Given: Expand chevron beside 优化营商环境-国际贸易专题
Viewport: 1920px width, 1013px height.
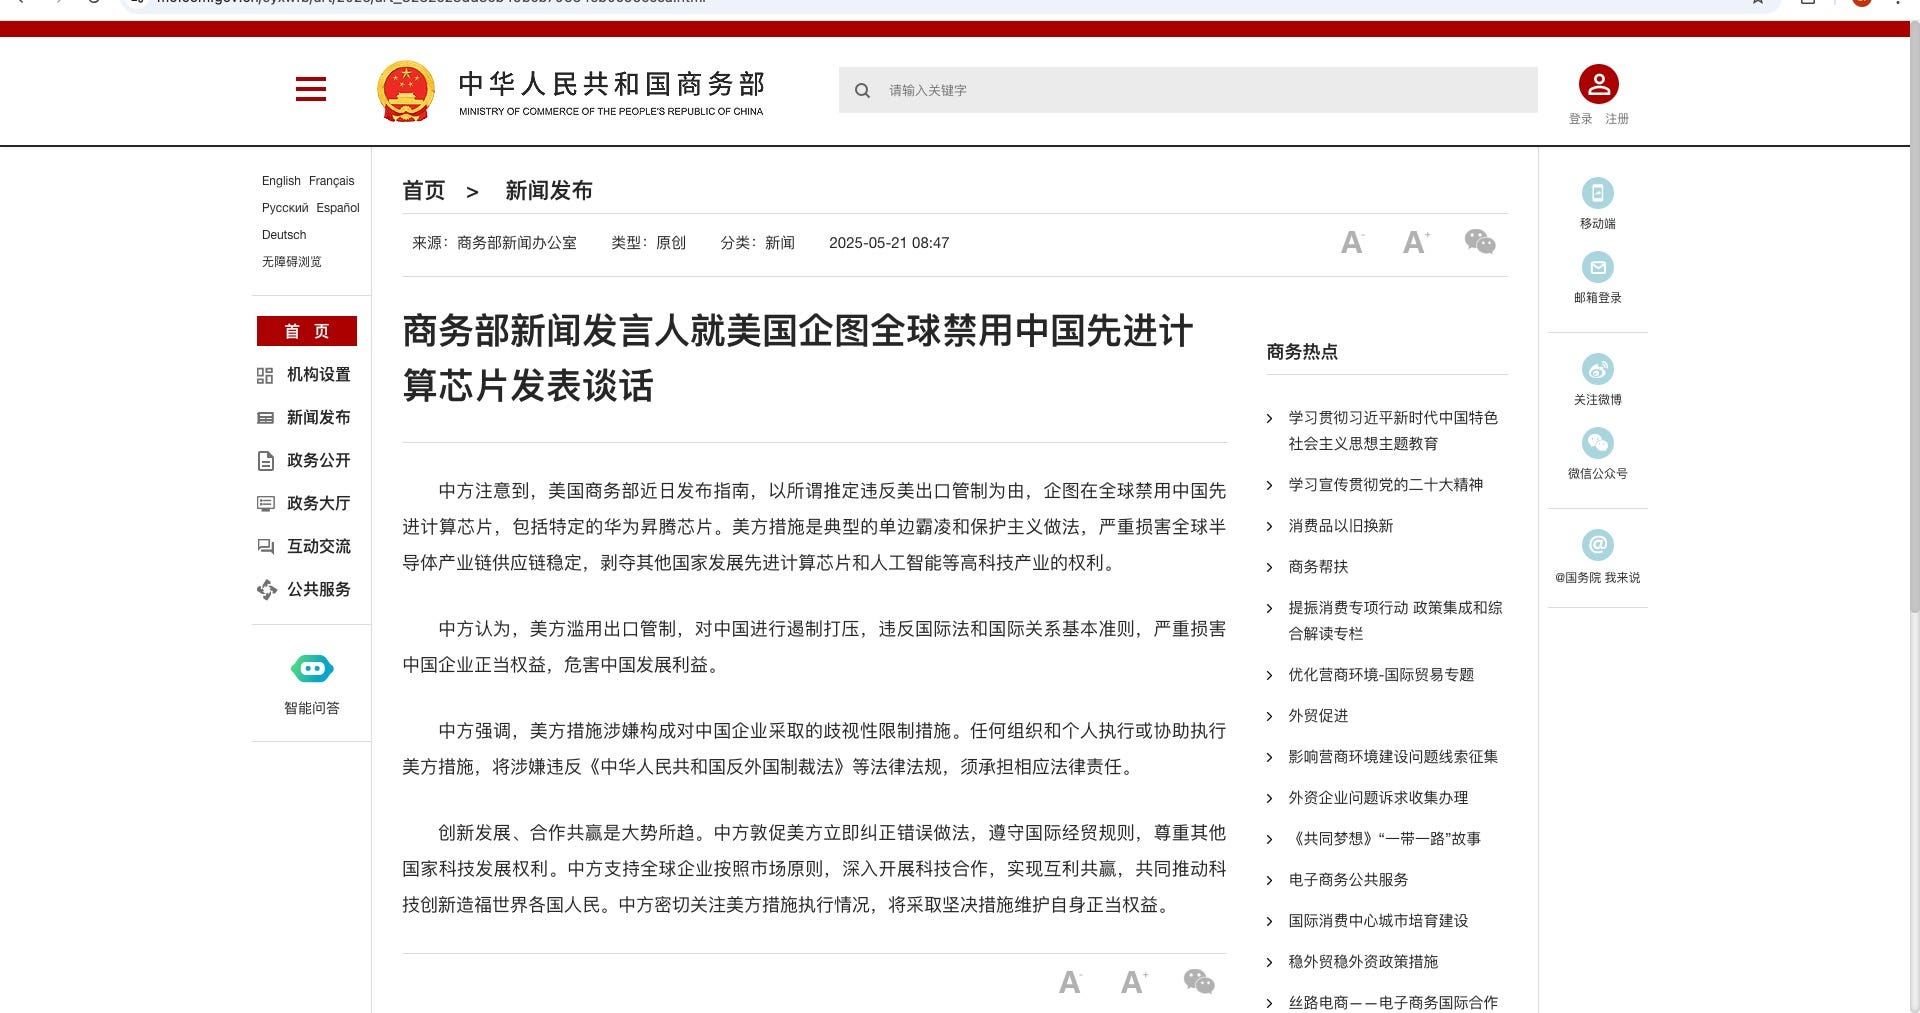Looking at the screenshot, I should pos(1269,675).
